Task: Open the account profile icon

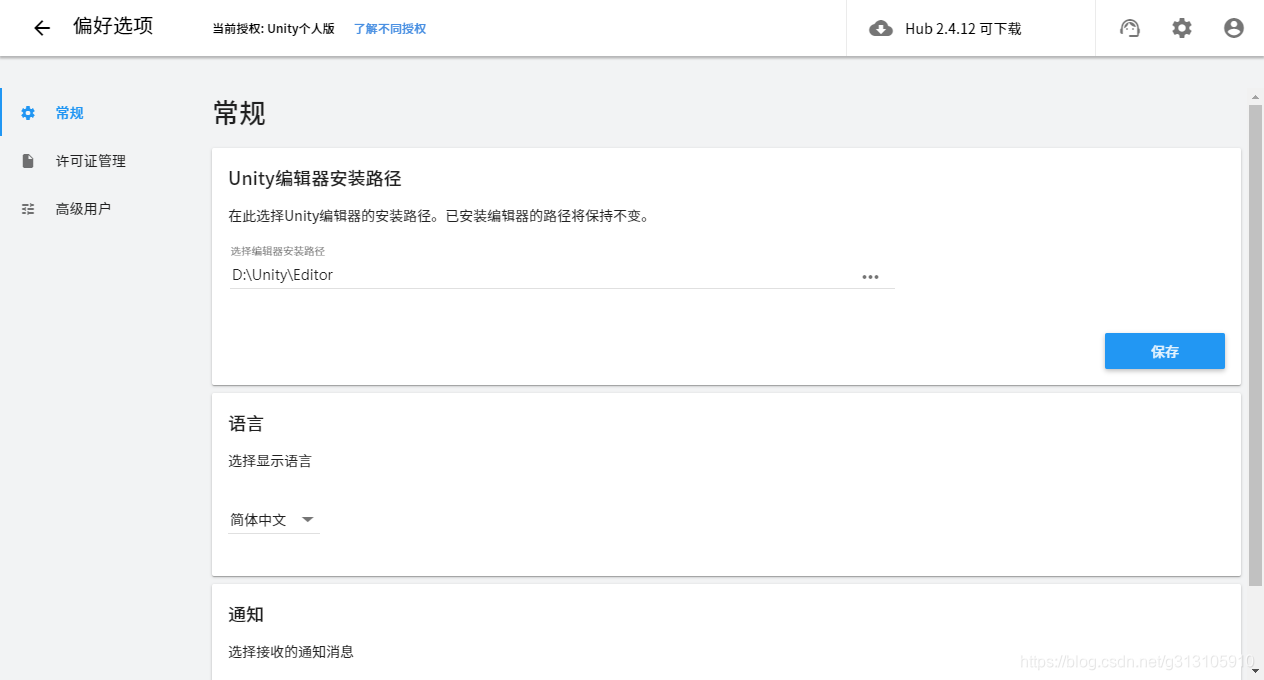Action: coord(1234,28)
